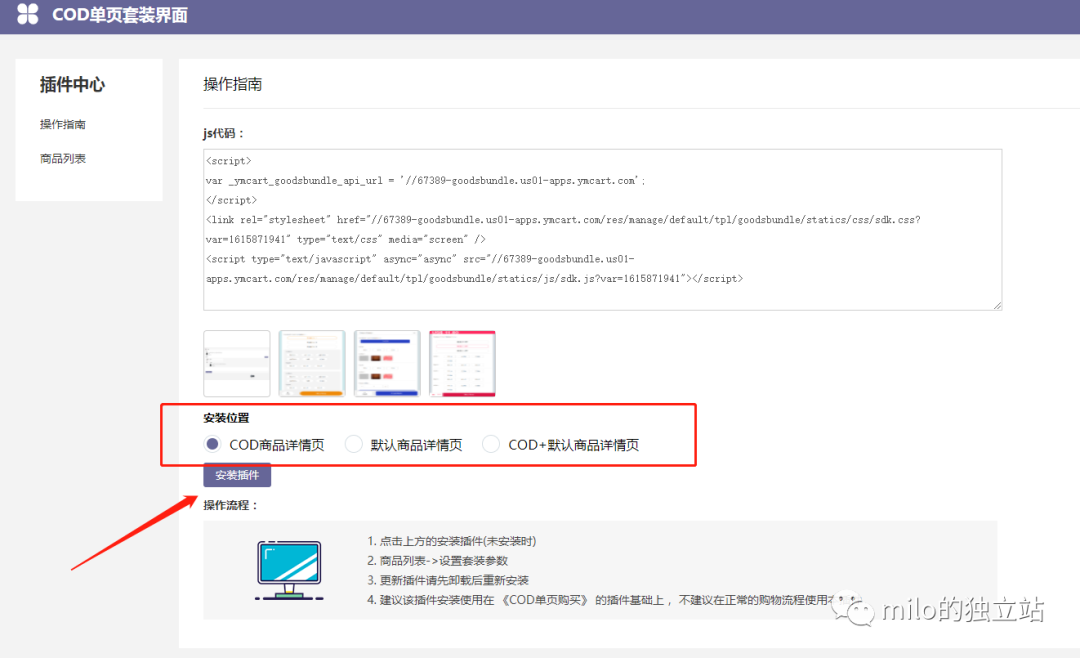
Task: Select the first white template thumbnail
Action: point(237,363)
